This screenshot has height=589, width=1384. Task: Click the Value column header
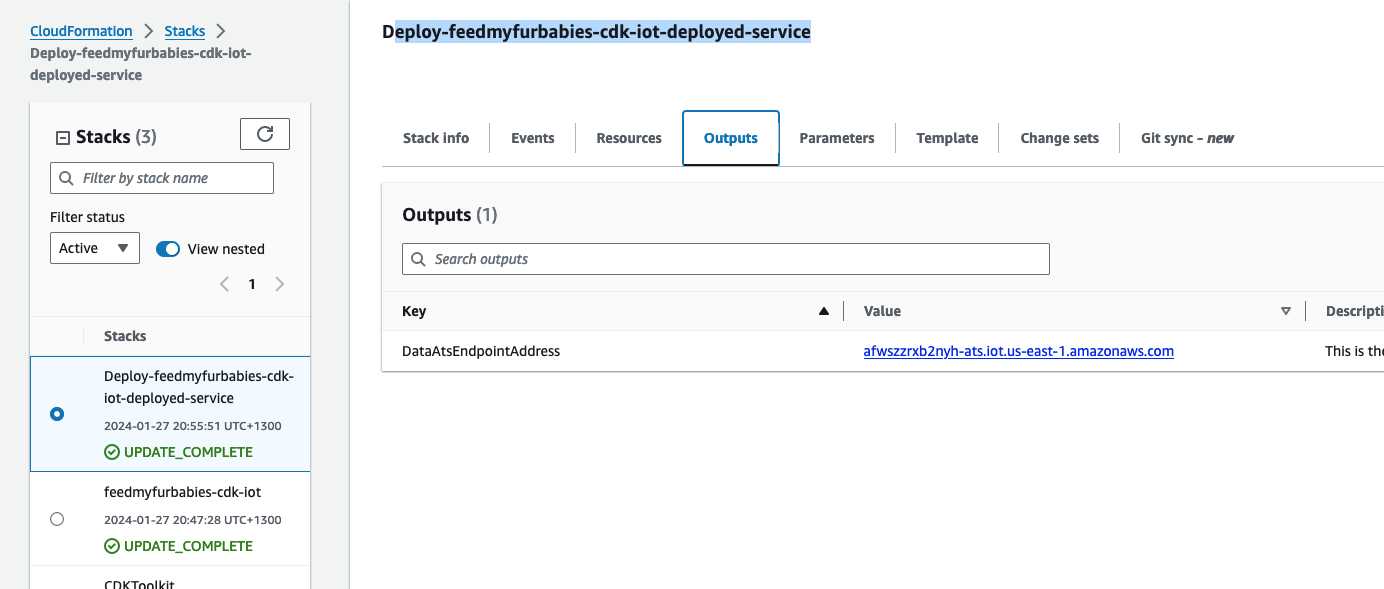tap(882, 311)
